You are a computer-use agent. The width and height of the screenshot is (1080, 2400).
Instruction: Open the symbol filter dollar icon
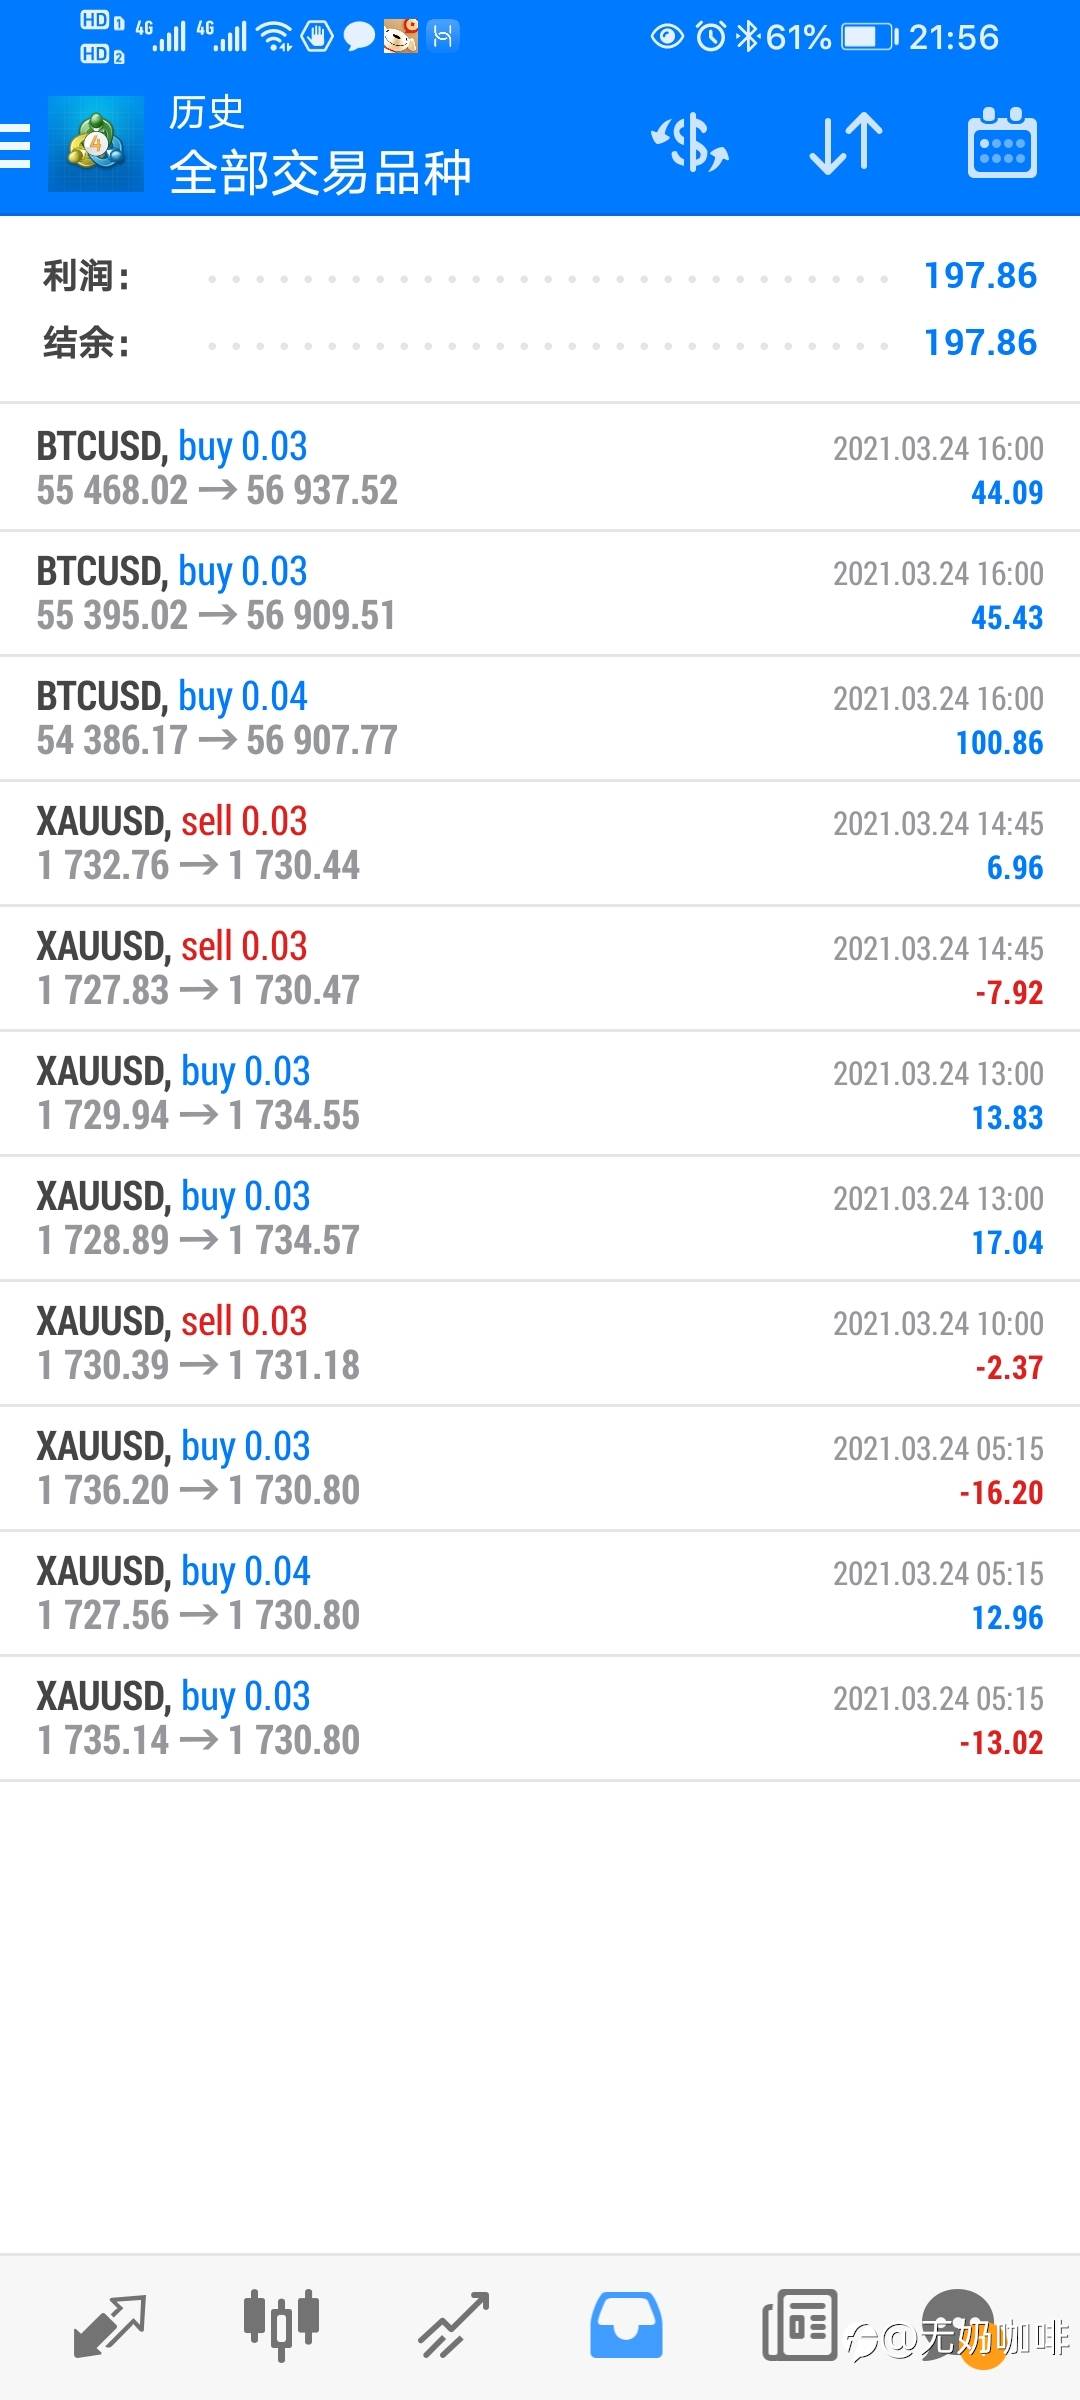pos(690,144)
